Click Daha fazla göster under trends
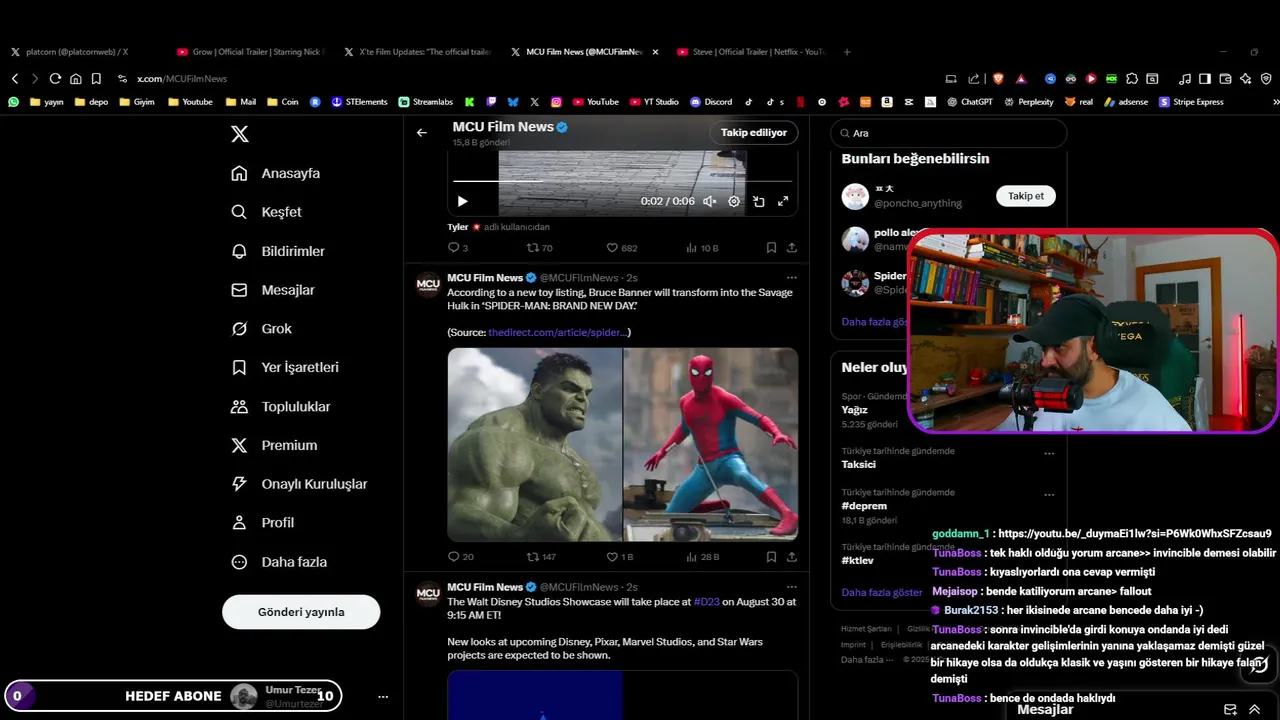The image size is (1280, 720). [x=882, y=592]
